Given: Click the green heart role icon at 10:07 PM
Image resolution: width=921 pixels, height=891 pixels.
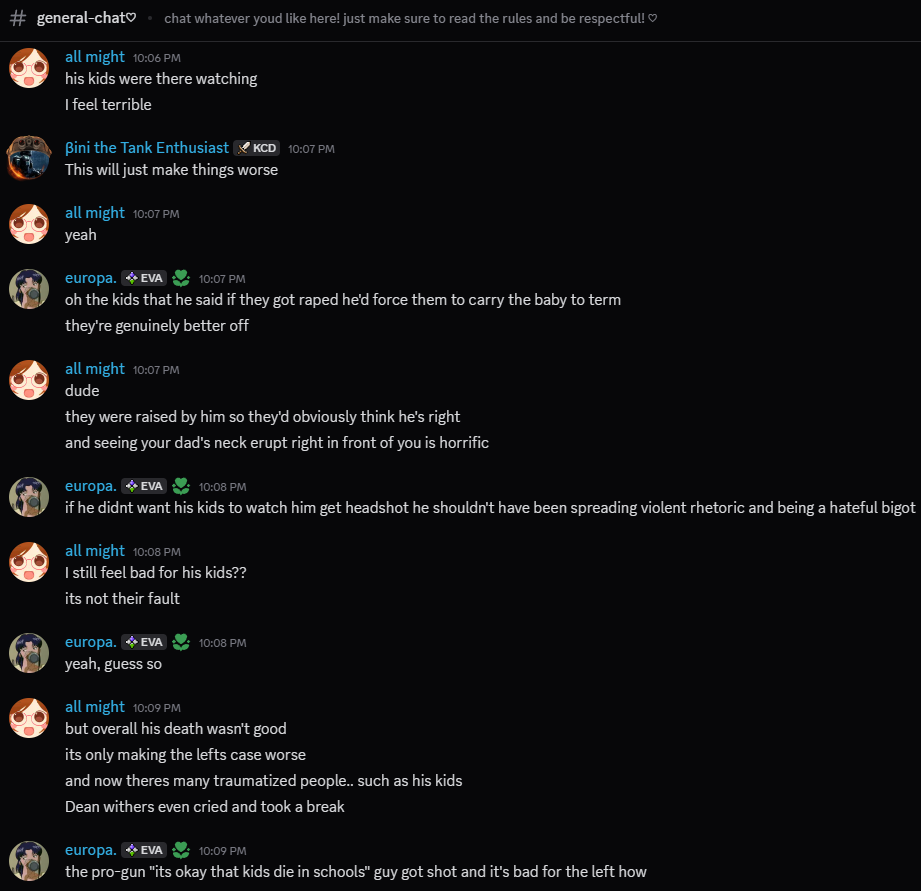Looking at the screenshot, I should pos(181,278).
